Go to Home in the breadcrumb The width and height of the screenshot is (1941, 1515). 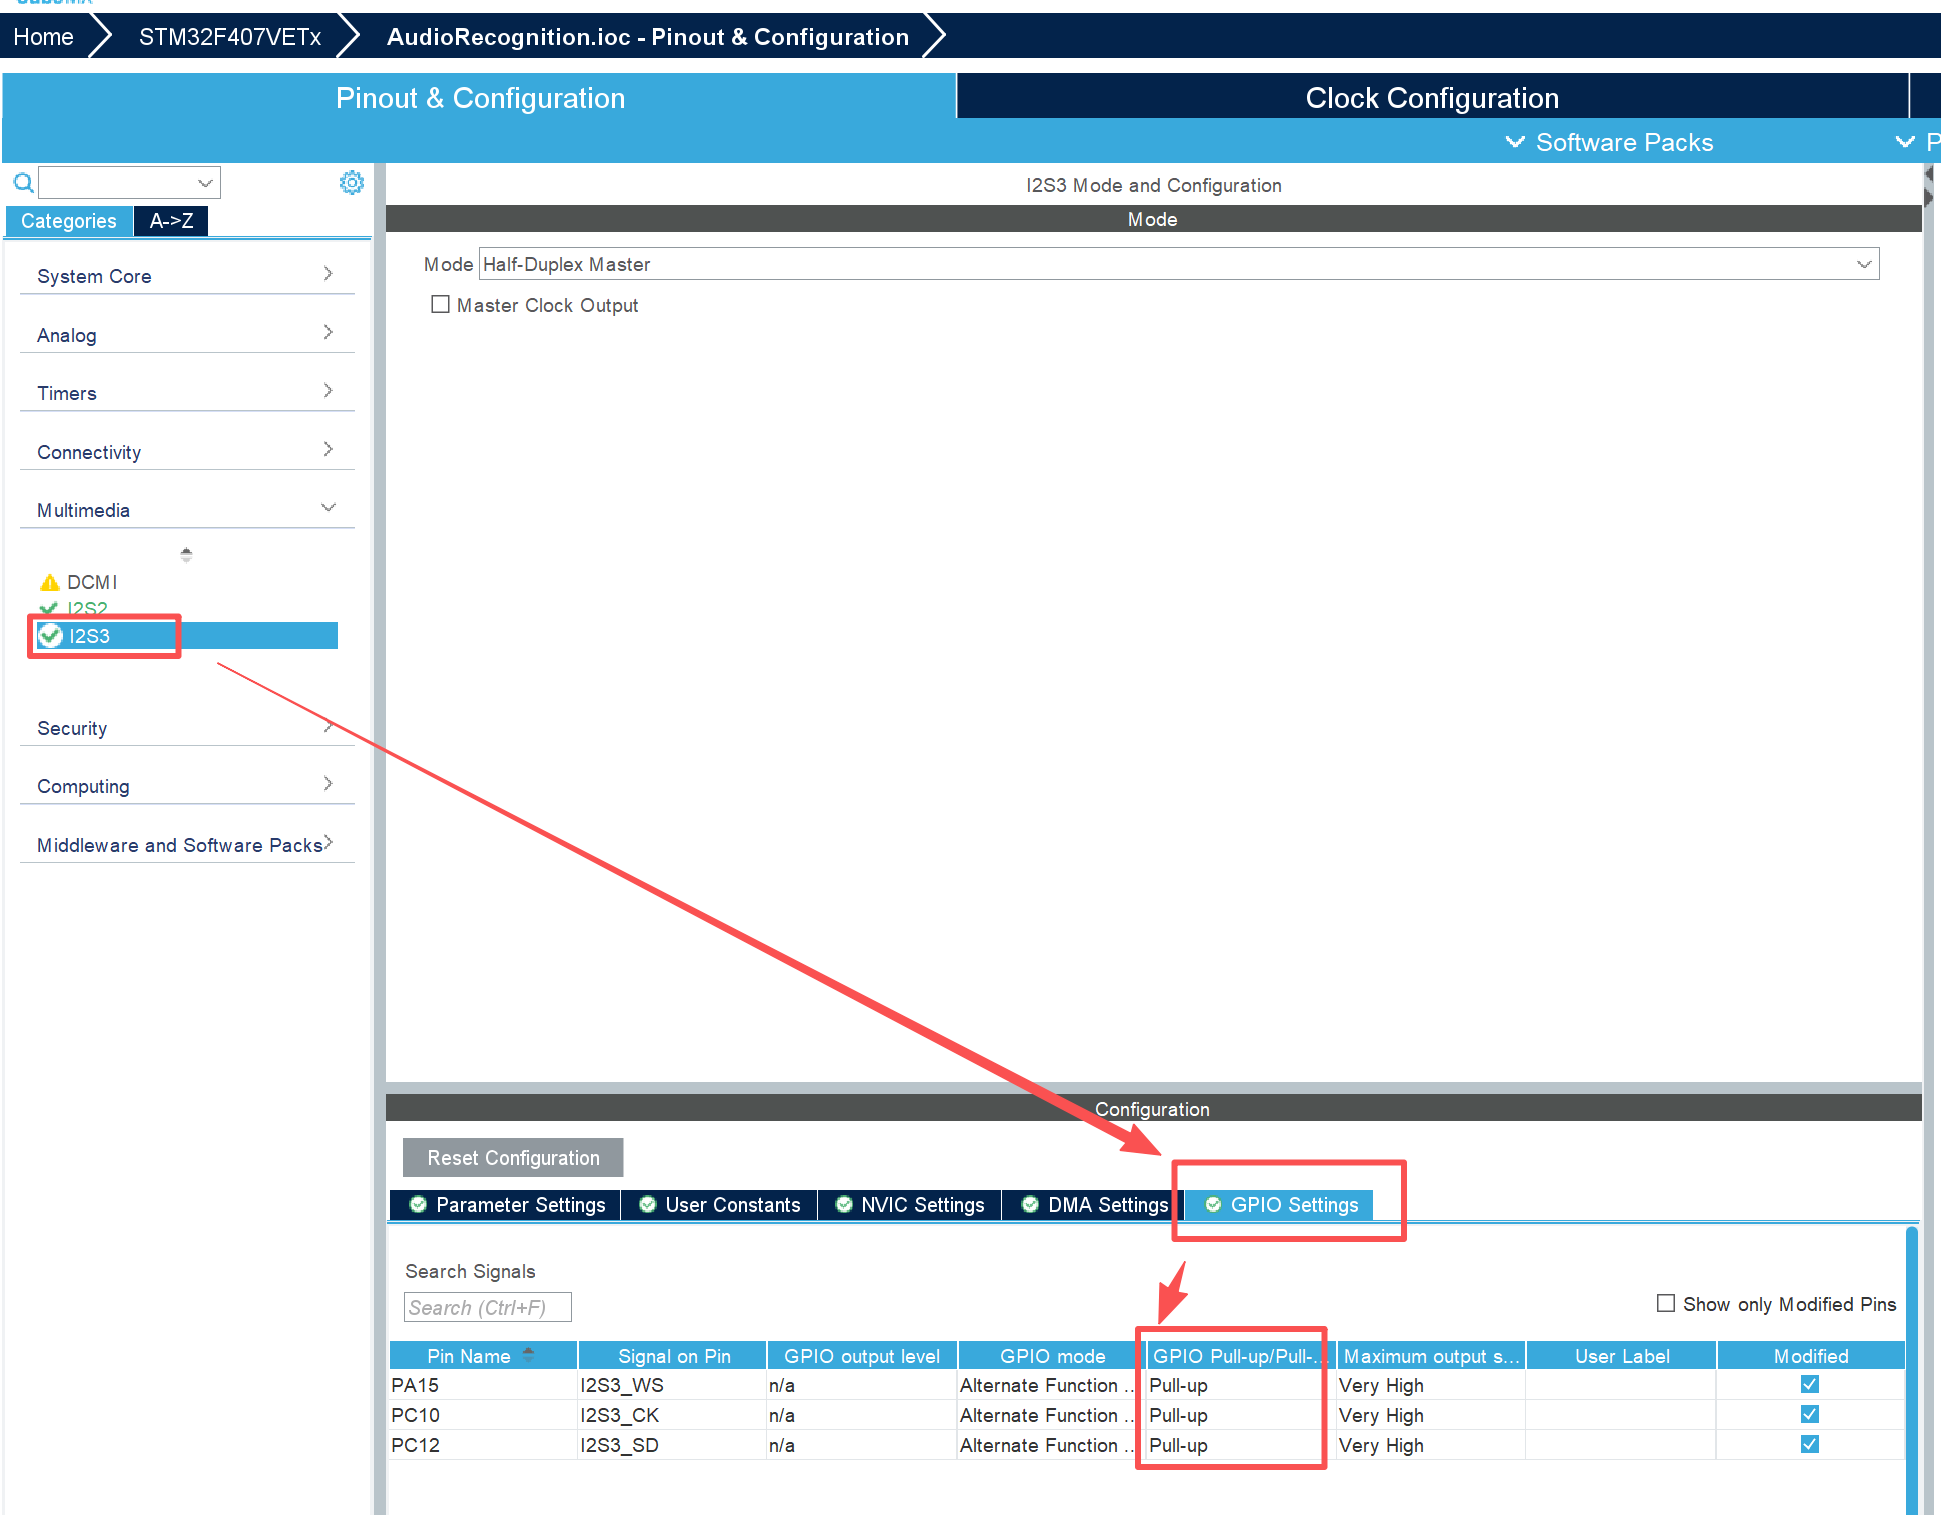click(43, 37)
